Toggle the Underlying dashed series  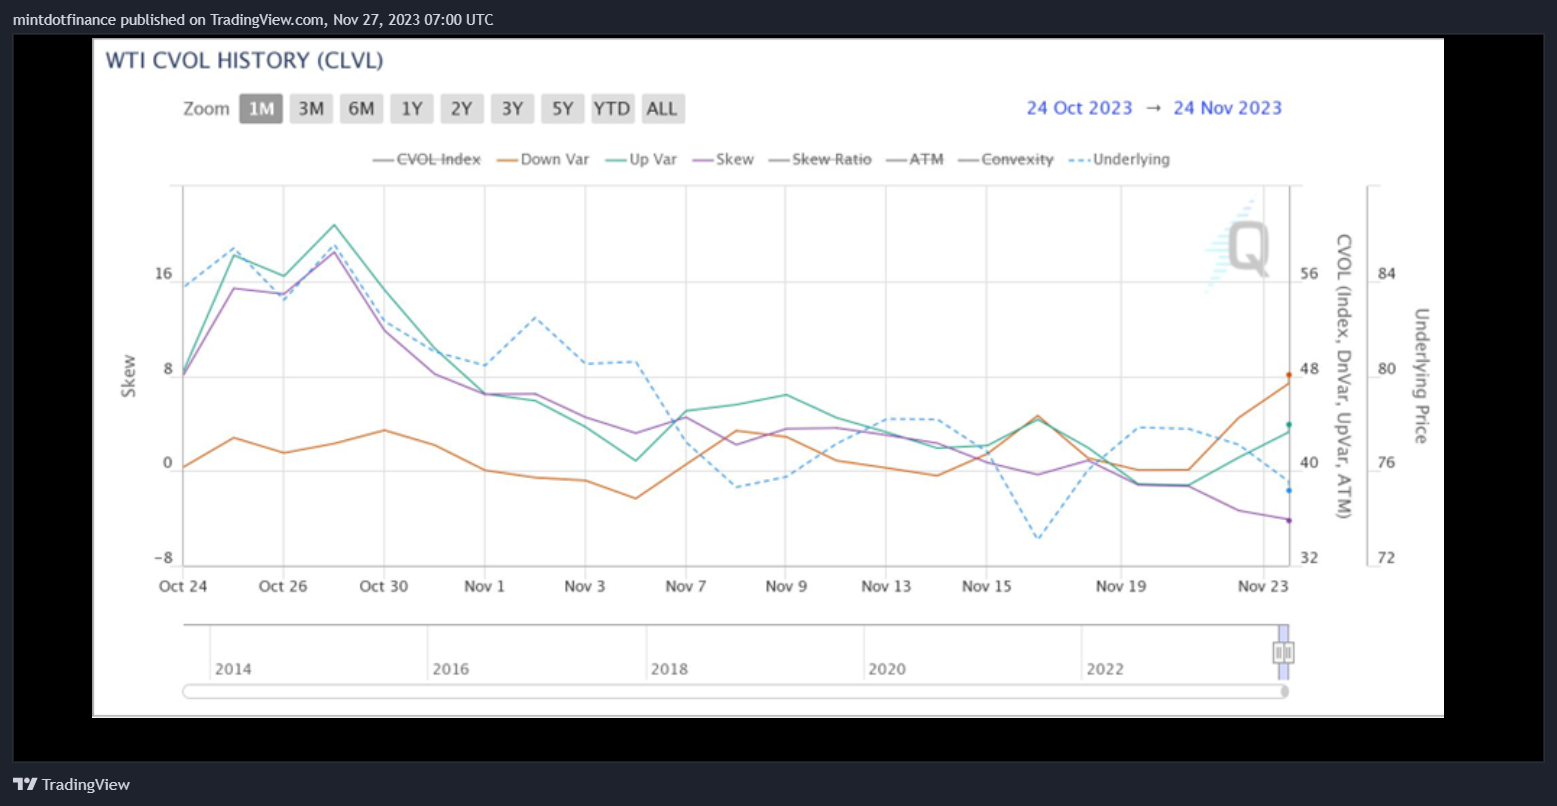coord(1119,159)
